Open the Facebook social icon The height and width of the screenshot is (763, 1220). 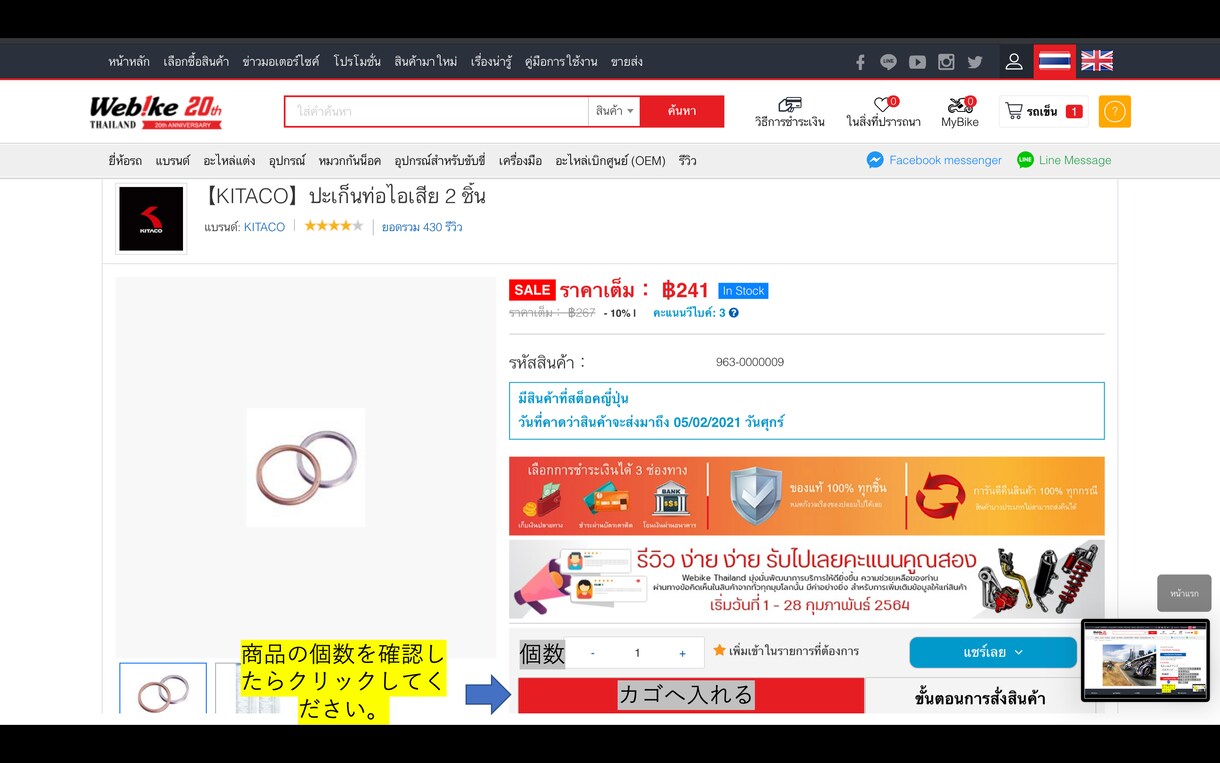[x=860, y=62]
